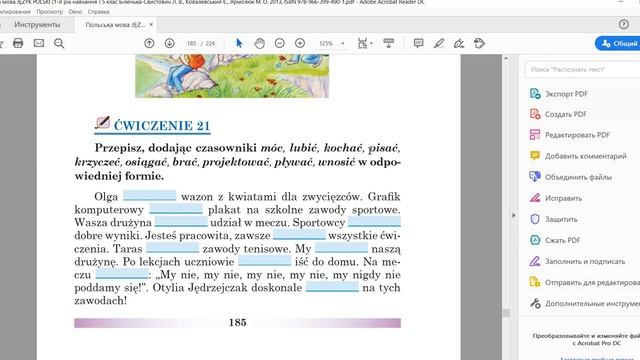The height and width of the screenshot is (360, 640).
Task: Open Добавить комментарий tool
Action: (578, 156)
